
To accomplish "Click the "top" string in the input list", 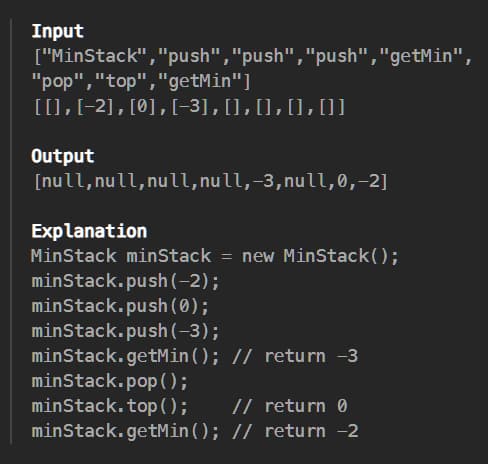I will click(121, 82).
